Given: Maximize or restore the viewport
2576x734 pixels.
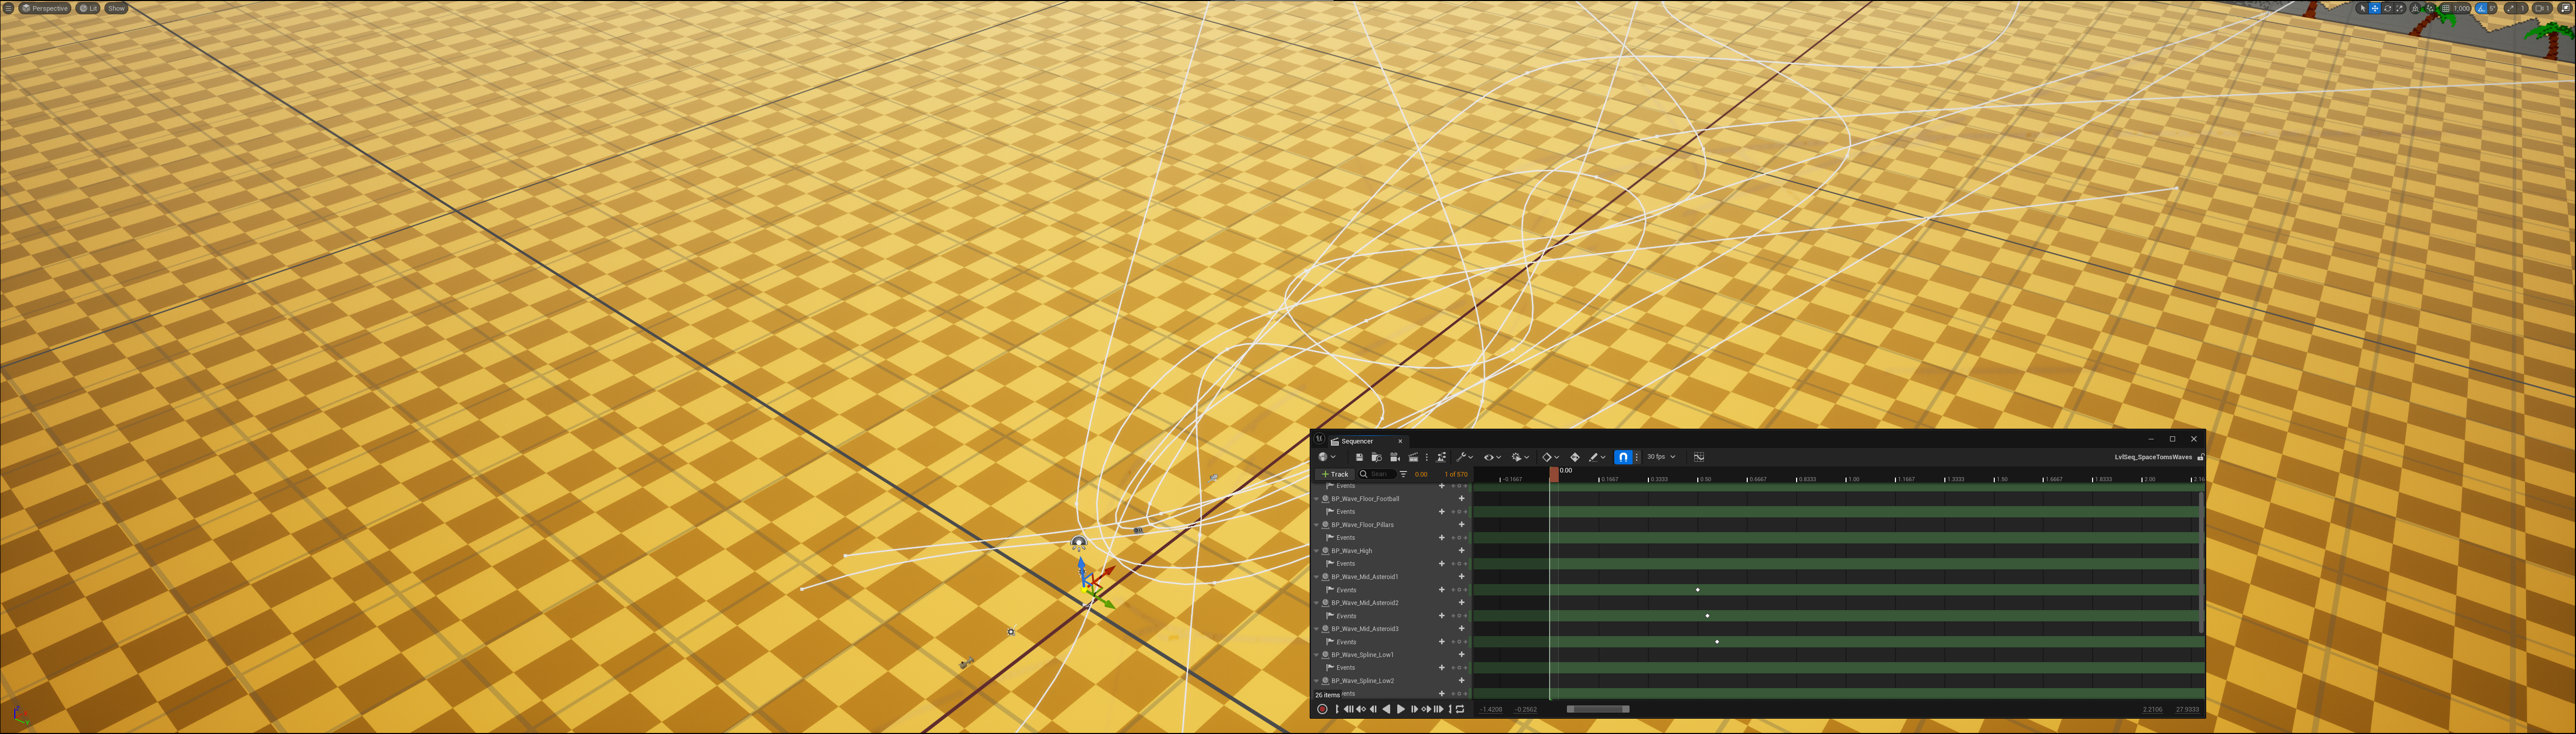Looking at the screenshot, I should pos(2565,8).
